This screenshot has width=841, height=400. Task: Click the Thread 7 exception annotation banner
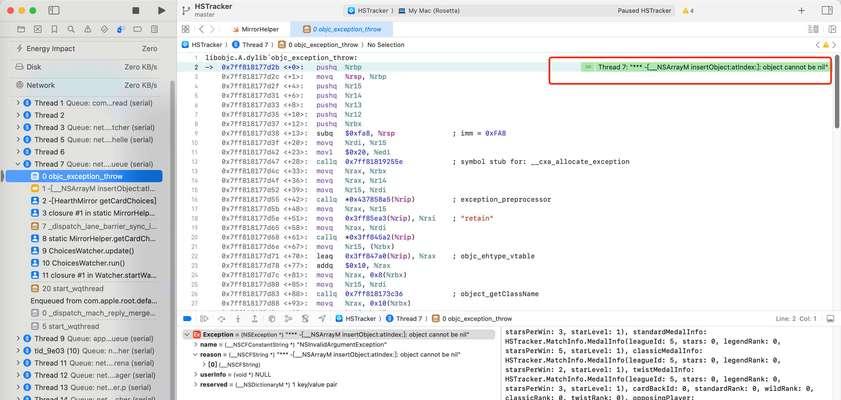705,67
